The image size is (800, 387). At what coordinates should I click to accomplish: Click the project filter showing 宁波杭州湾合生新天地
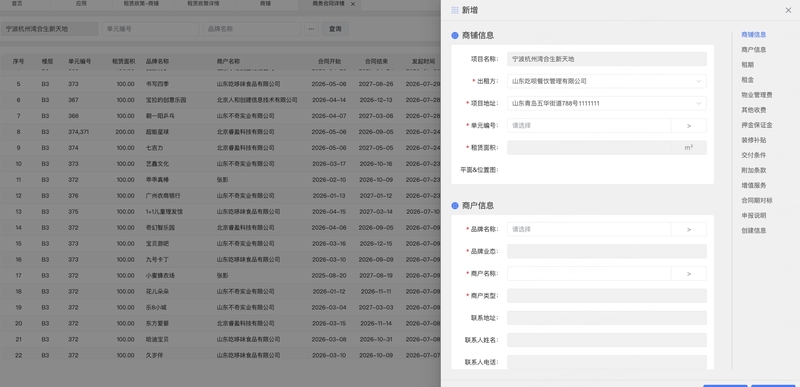[x=49, y=29]
